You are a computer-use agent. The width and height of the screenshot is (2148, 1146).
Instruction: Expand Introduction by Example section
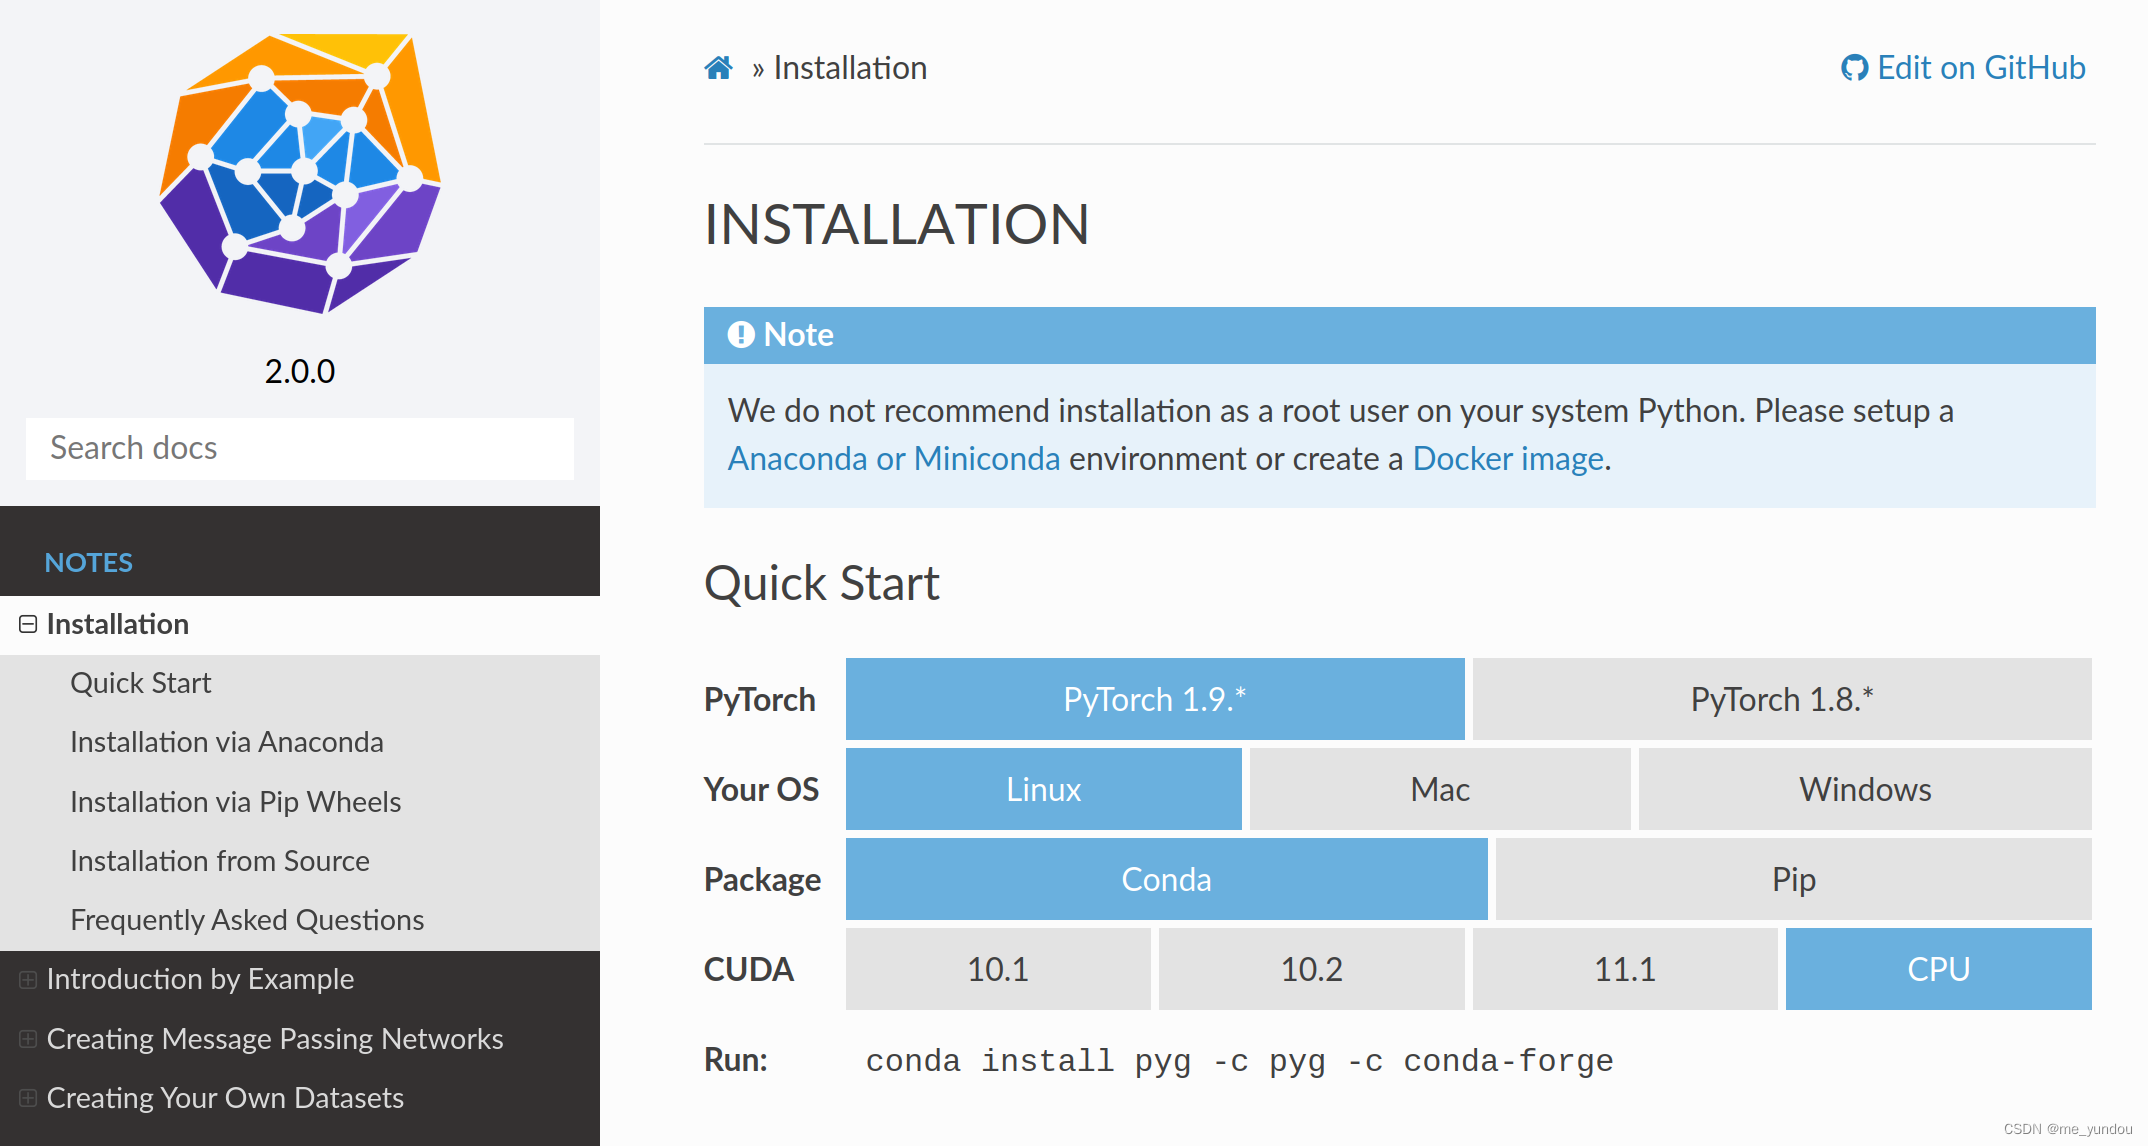click(x=28, y=979)
